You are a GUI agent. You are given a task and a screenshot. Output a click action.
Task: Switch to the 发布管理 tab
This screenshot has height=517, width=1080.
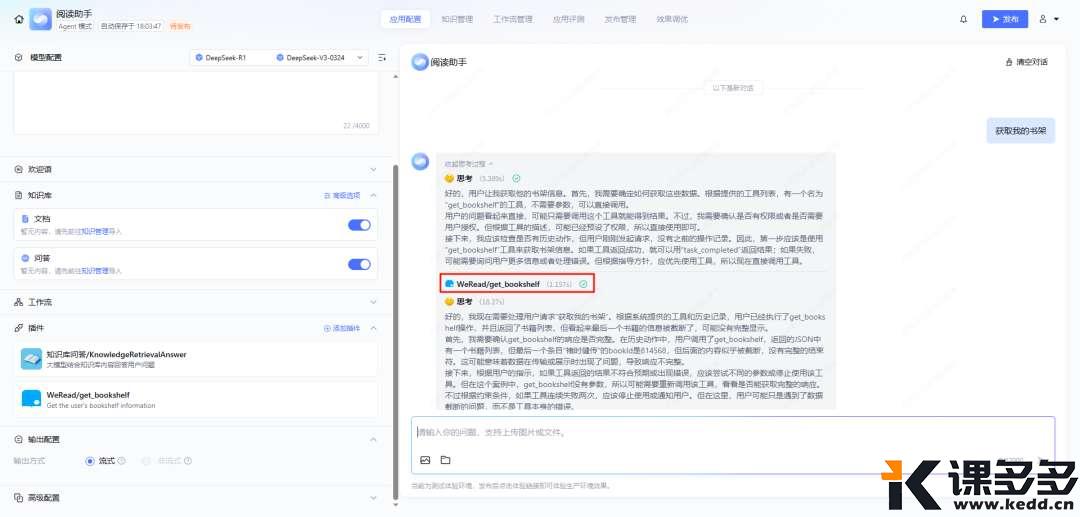620,19
